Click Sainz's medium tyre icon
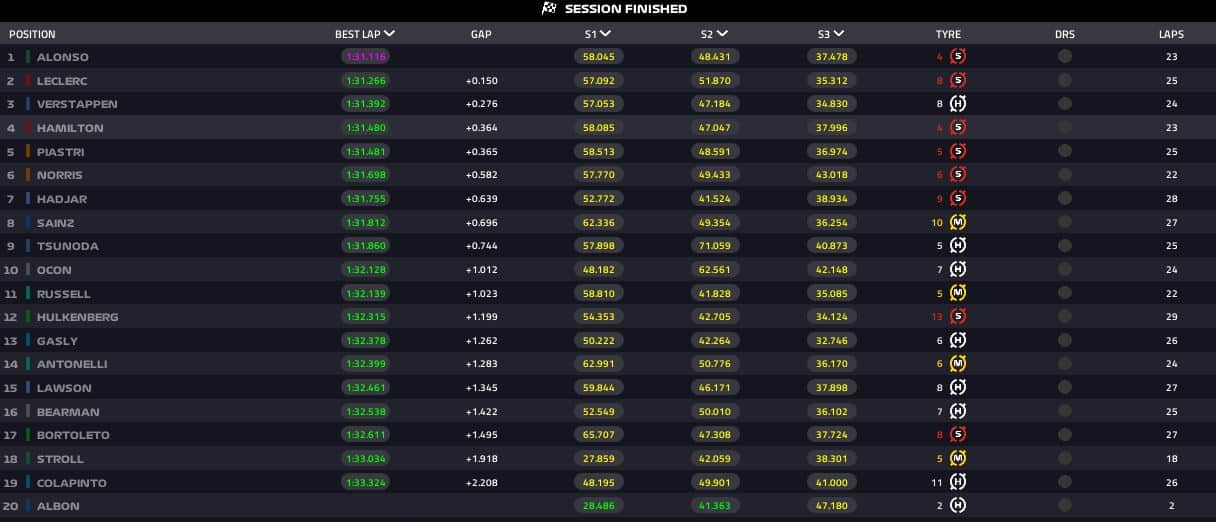Screen dimensions: 1216x522 coord(957,222)
